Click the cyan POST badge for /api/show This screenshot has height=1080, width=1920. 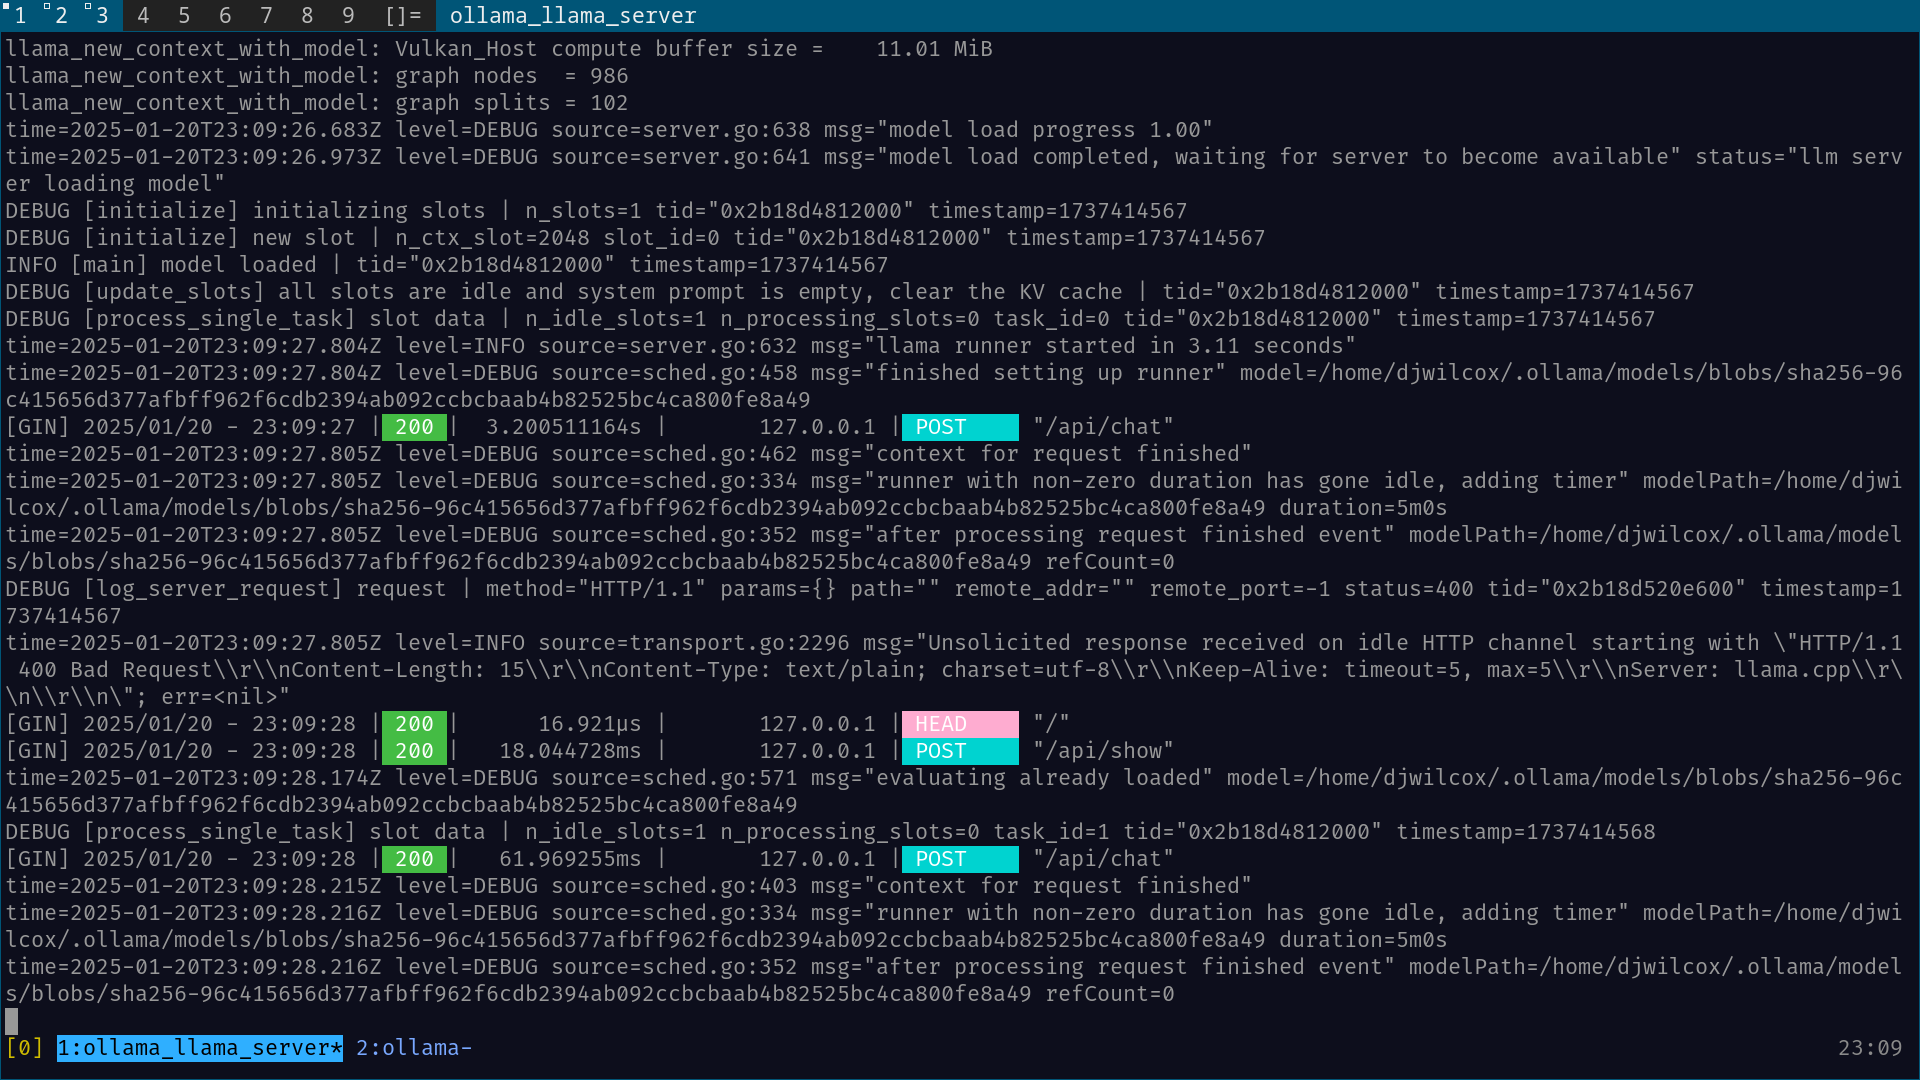tap(959, 750)
